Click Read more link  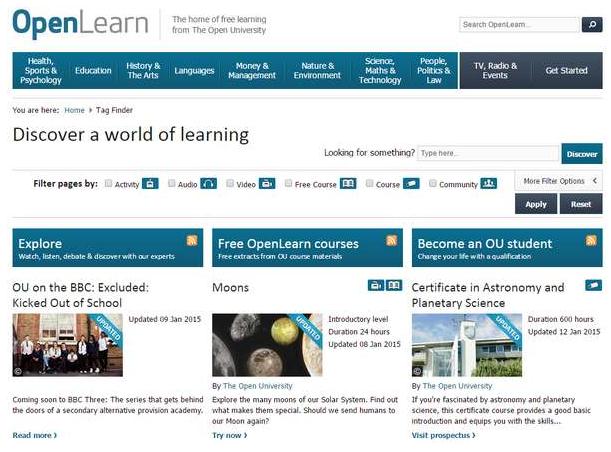pyautogui.click(x=35, y=435)
